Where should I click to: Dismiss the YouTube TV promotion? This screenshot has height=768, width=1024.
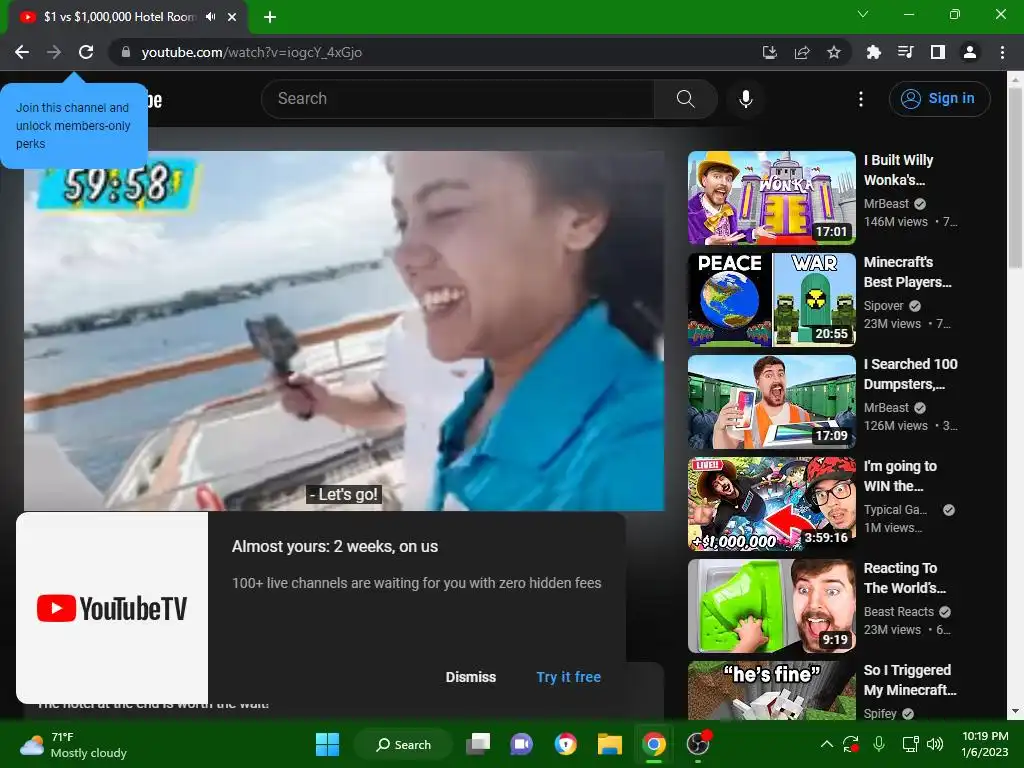(x=471, y=677)
